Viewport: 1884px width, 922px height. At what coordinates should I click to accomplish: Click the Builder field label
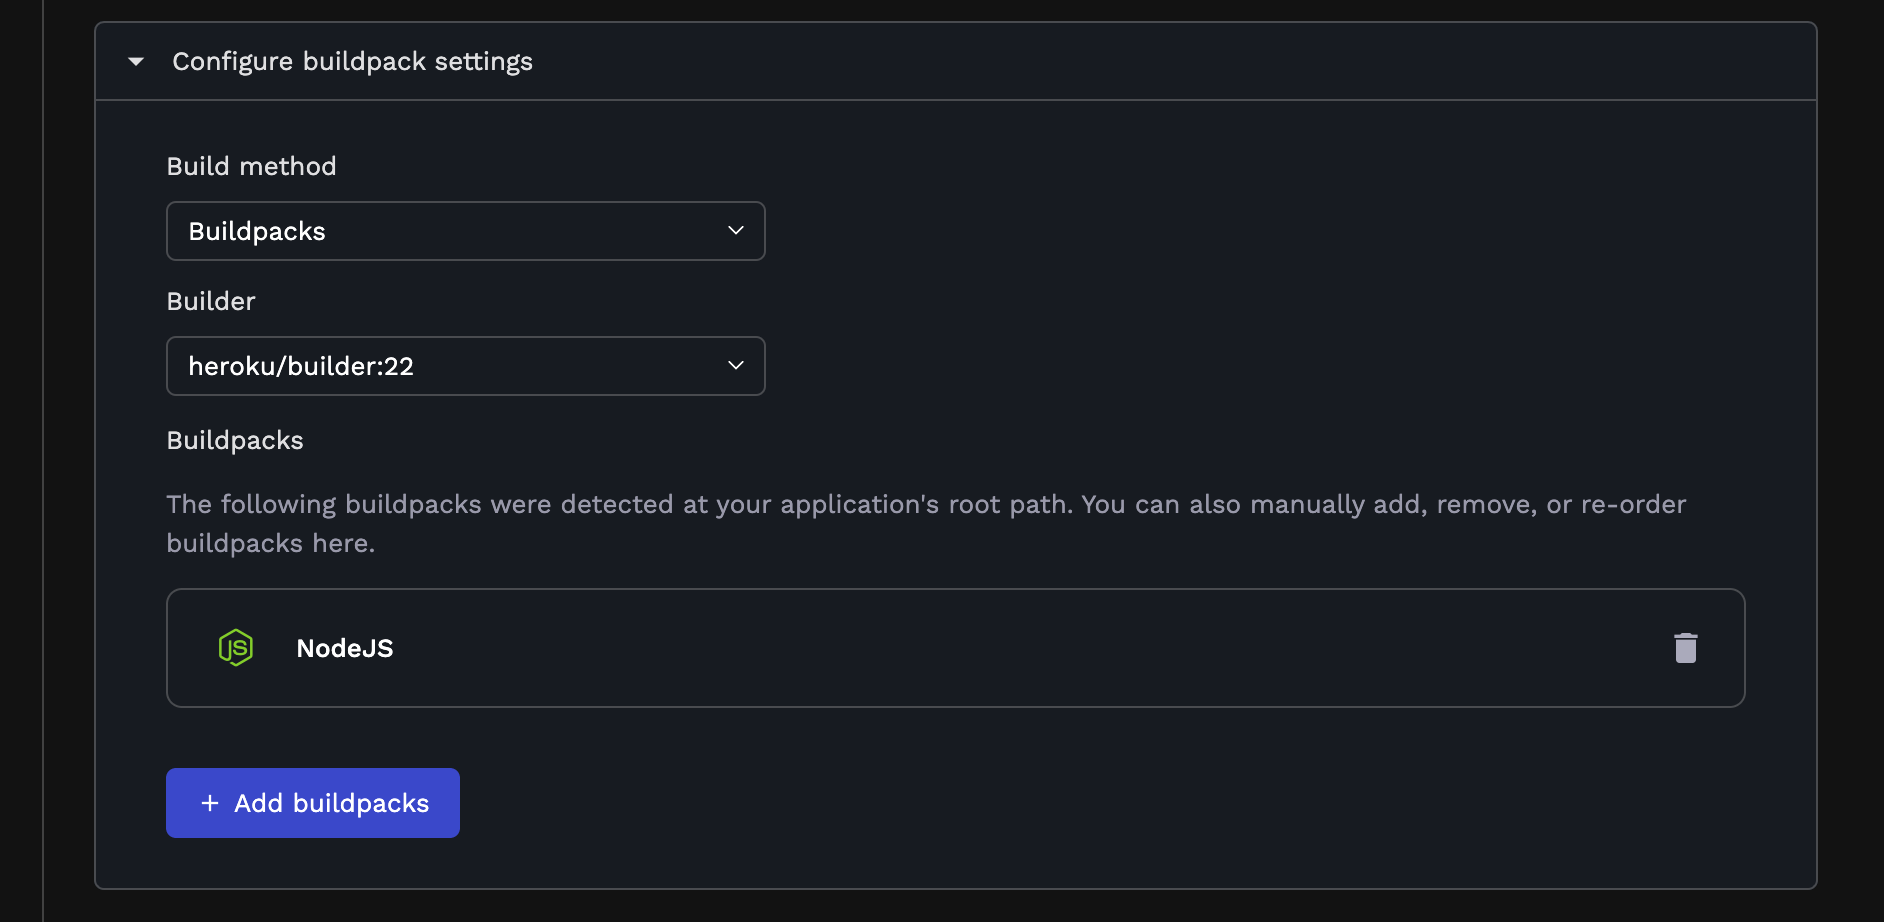point(211,301)
